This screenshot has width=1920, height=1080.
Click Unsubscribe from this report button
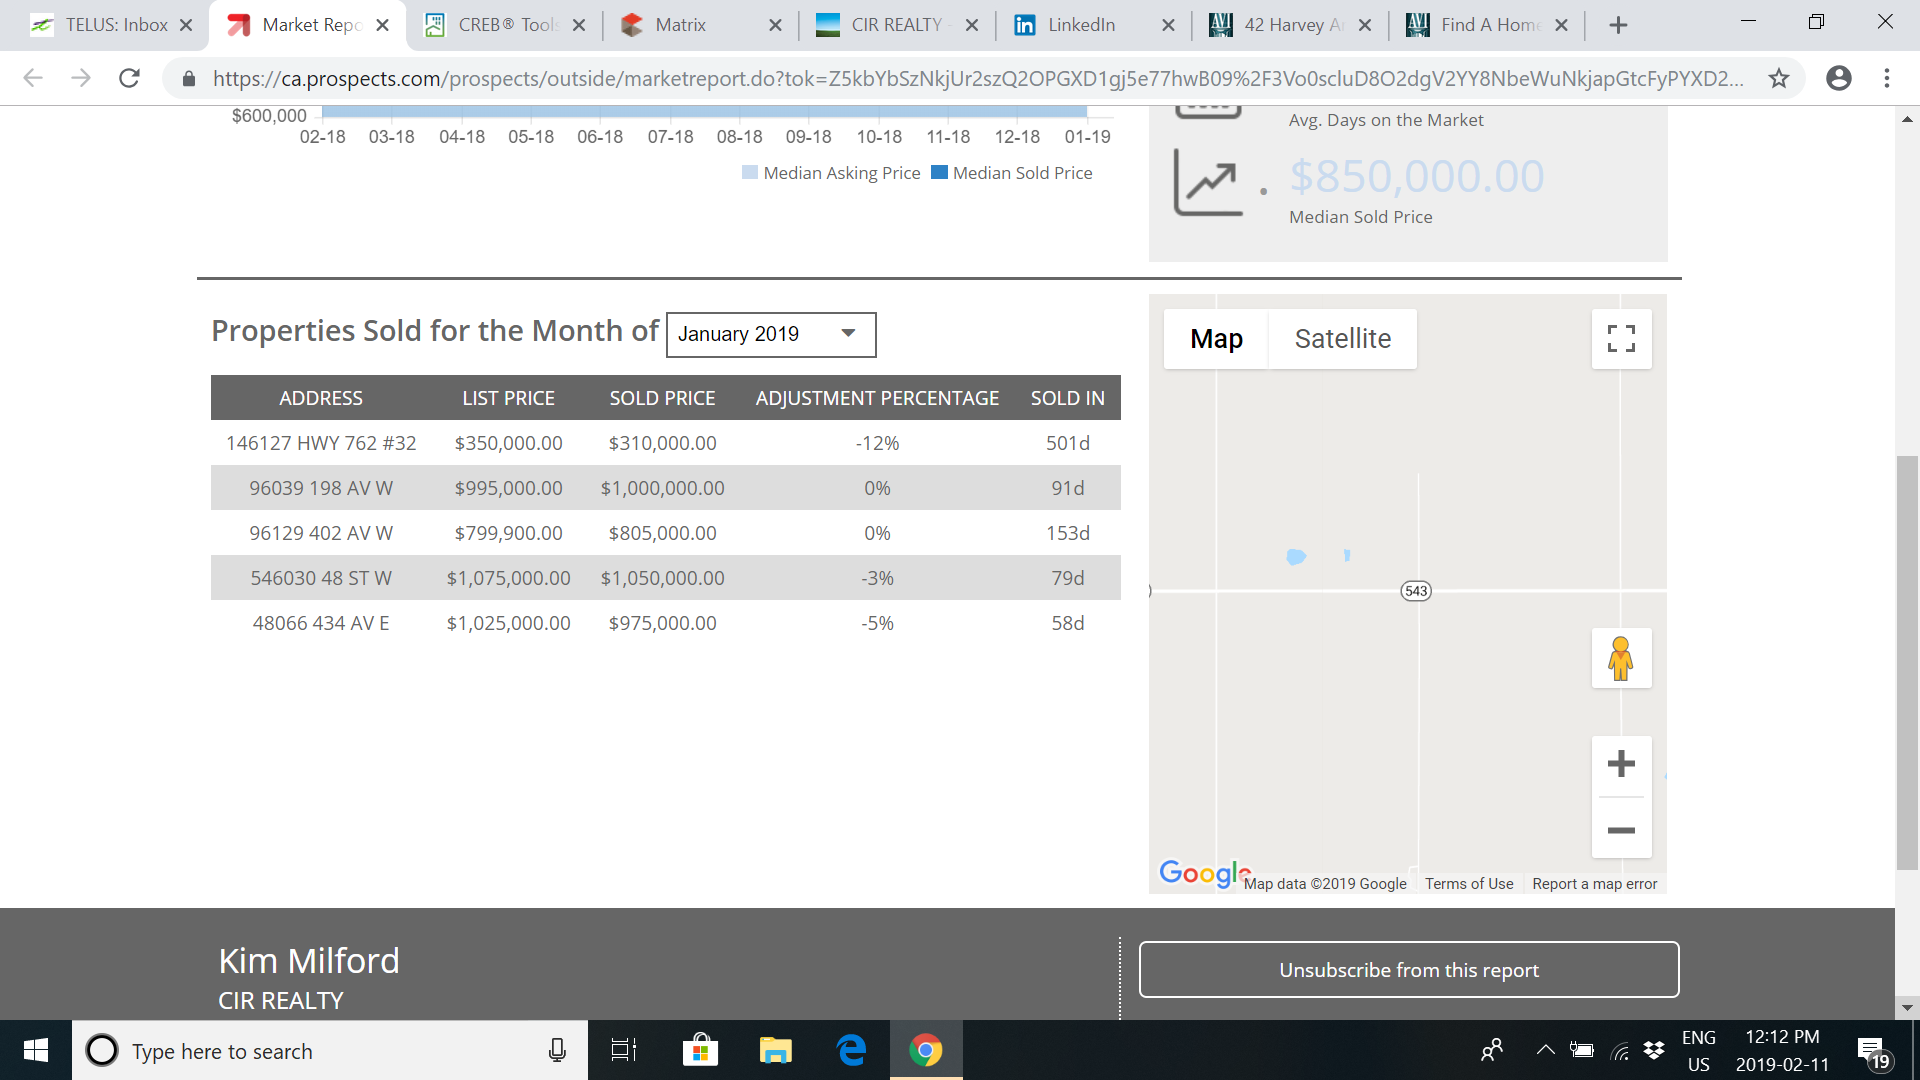point(1408,969)
